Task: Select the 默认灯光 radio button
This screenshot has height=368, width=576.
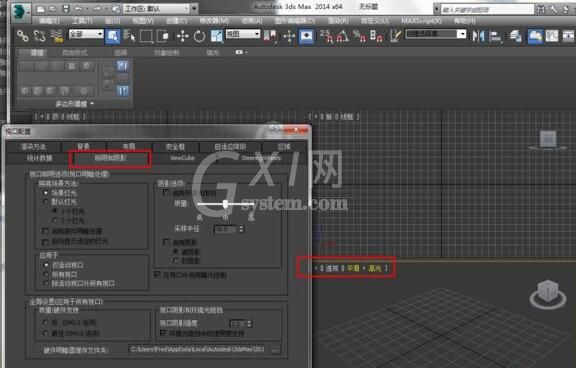Action: (x=46, y=202)
